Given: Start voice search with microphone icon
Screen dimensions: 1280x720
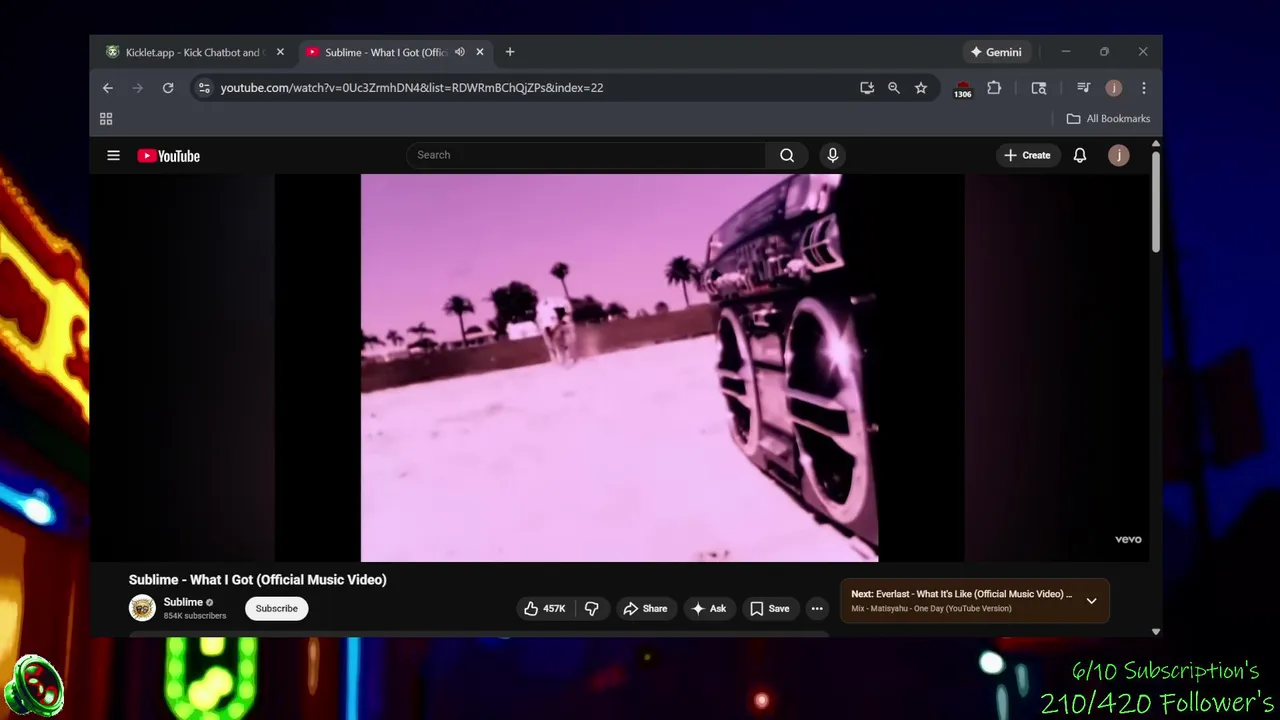Looking at the screenshot, I should 832,155.
